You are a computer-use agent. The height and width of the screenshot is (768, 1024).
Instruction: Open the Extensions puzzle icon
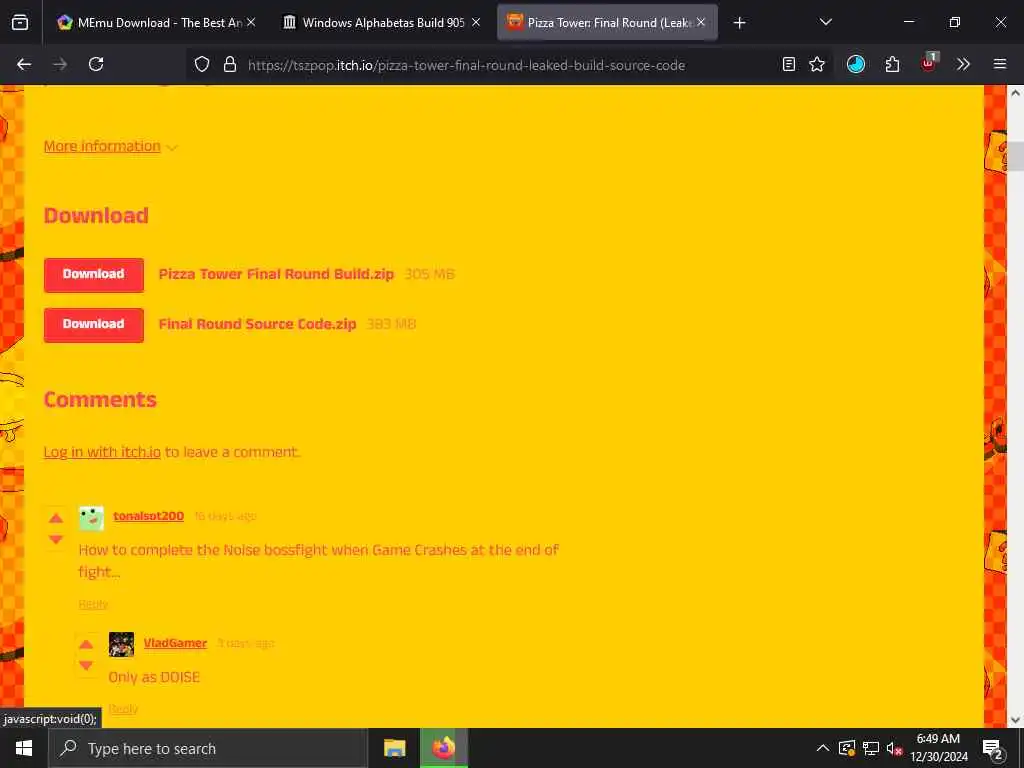pyautogui.click(x=892, y=64)
